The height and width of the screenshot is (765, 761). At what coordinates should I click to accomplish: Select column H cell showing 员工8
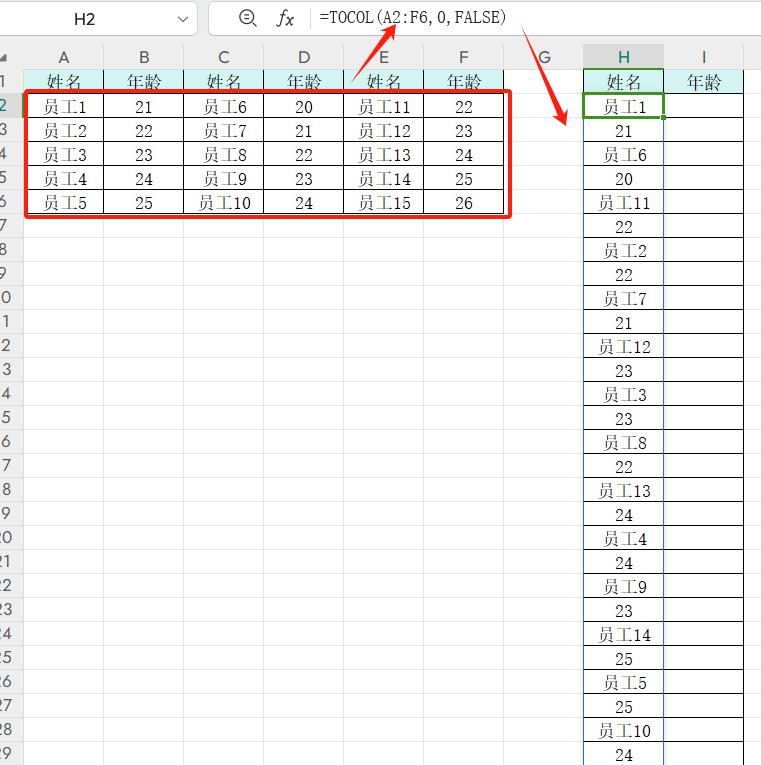[x=623, y=442]
